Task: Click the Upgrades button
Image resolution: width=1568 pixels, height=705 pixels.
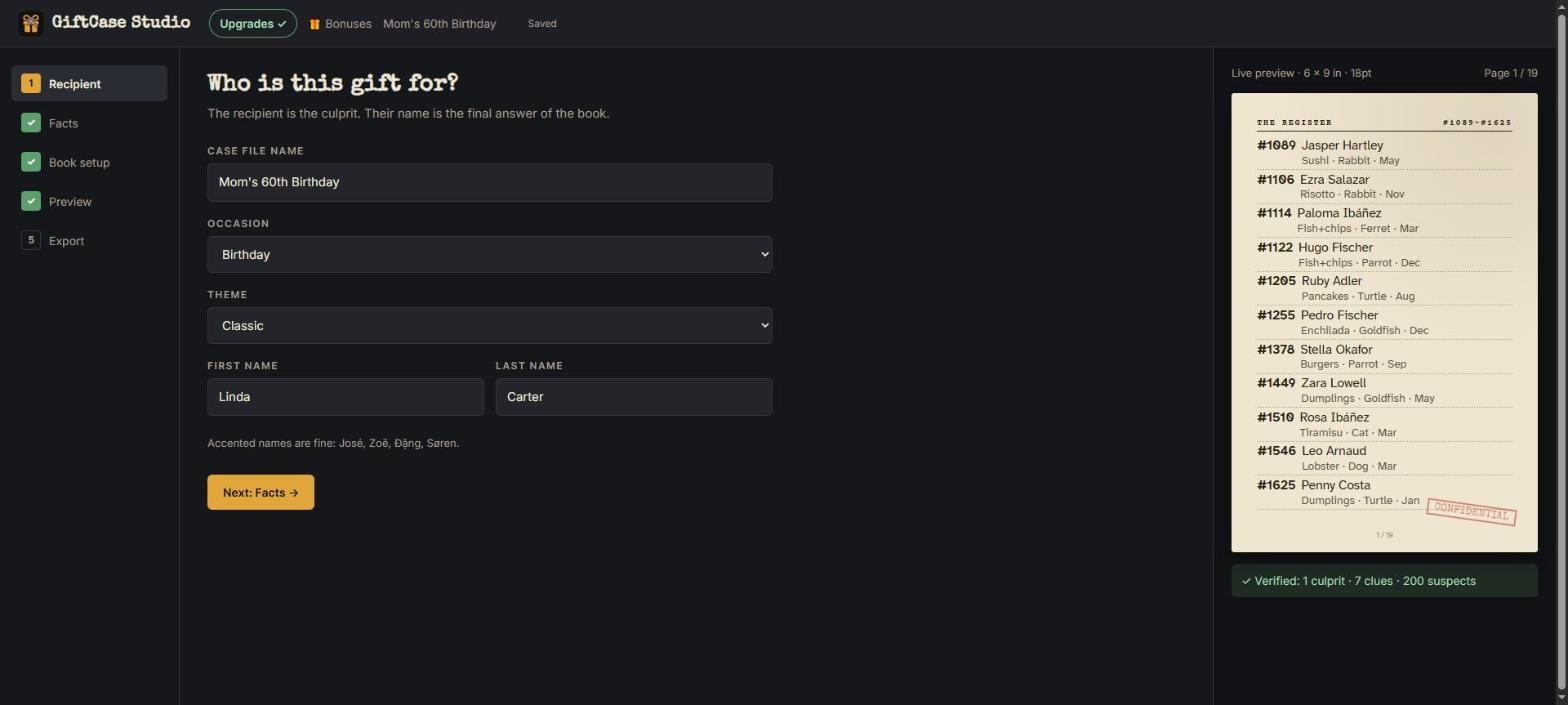Action: tap(253, 23)
